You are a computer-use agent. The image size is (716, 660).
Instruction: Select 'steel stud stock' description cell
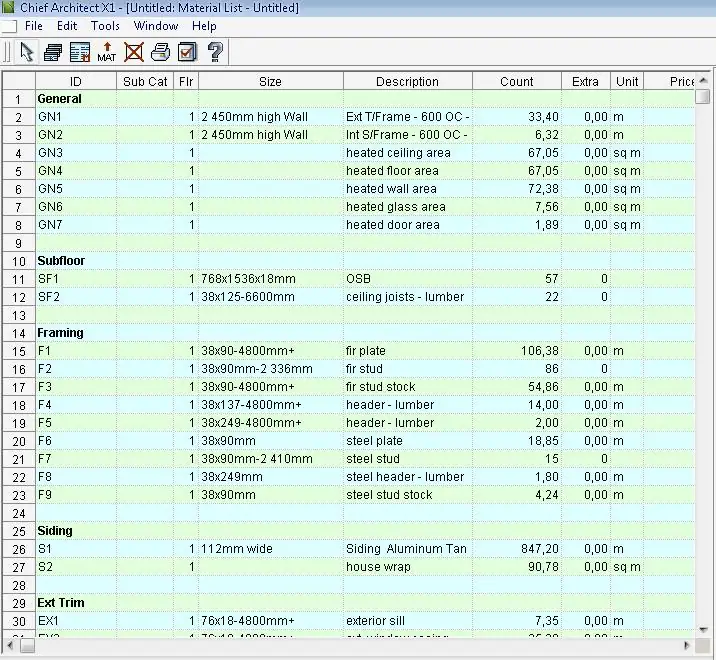(x=407, y=495)
